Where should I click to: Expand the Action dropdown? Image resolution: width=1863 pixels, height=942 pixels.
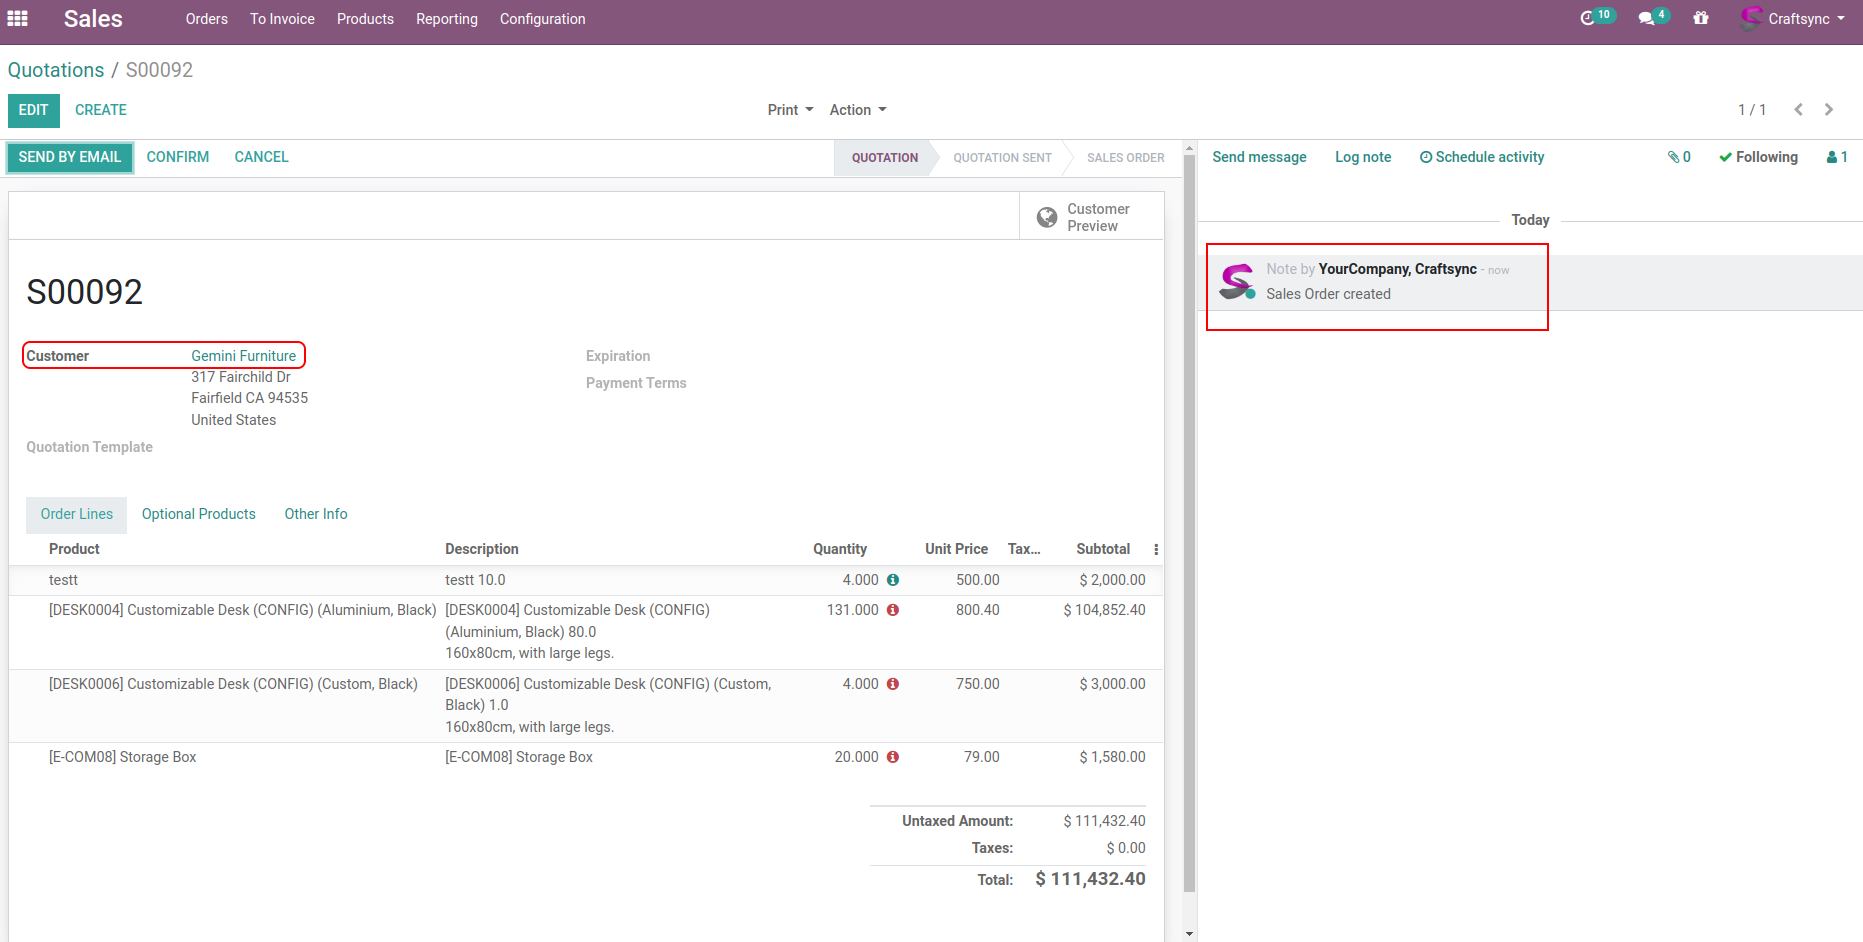(x=857, y=110)
